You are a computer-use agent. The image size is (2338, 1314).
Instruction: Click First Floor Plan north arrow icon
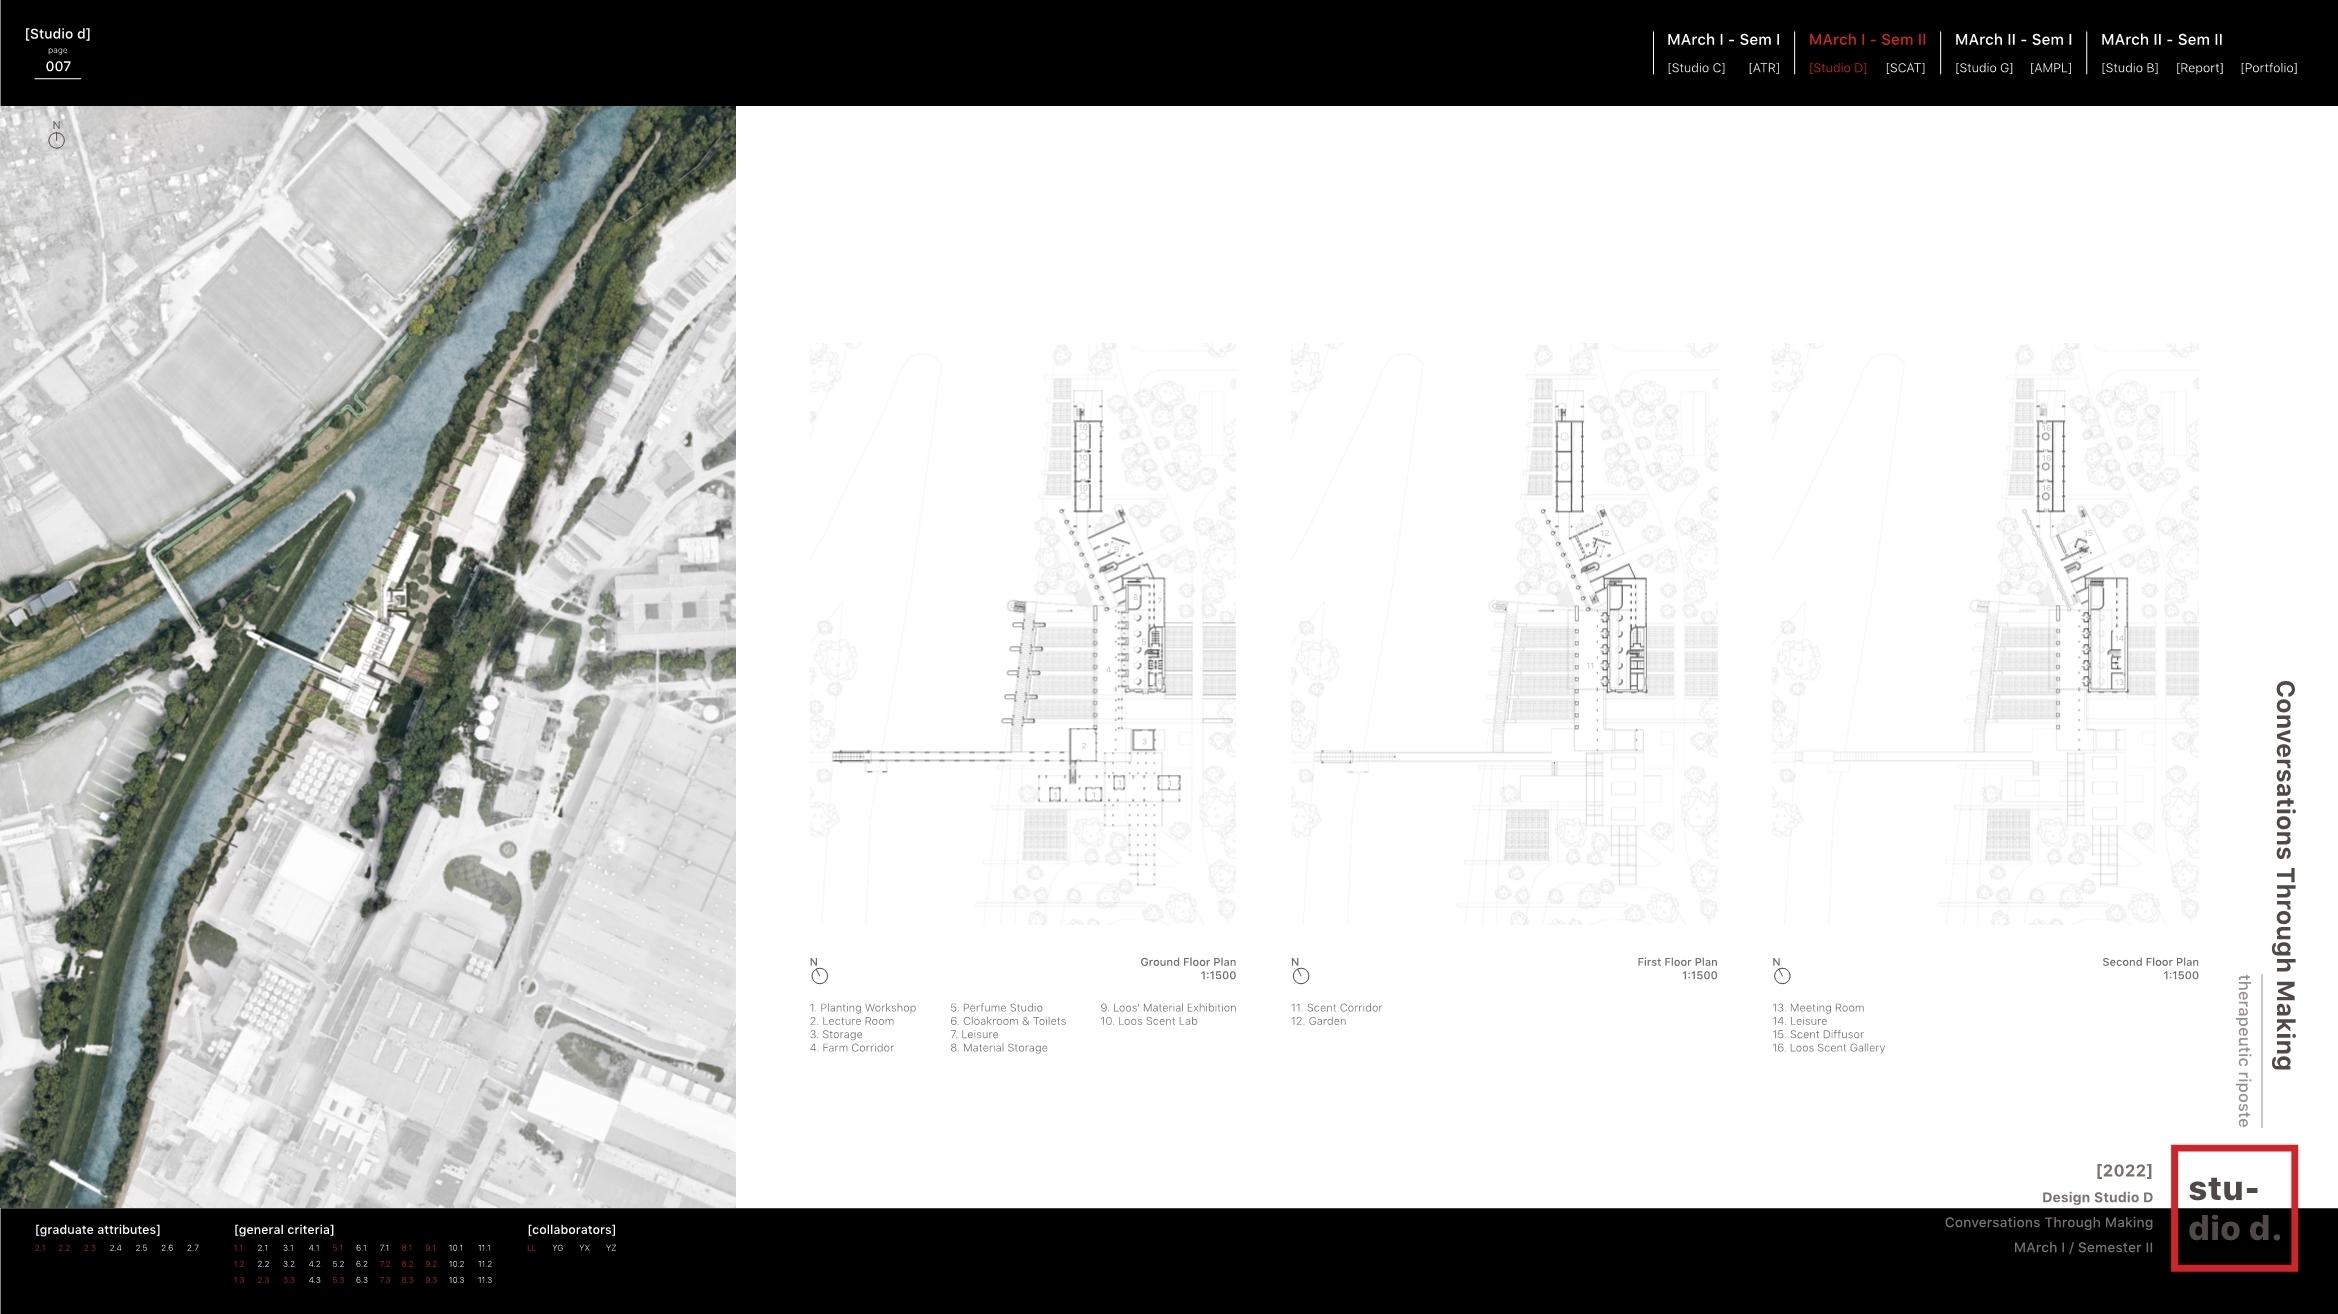click(1300, 975)
